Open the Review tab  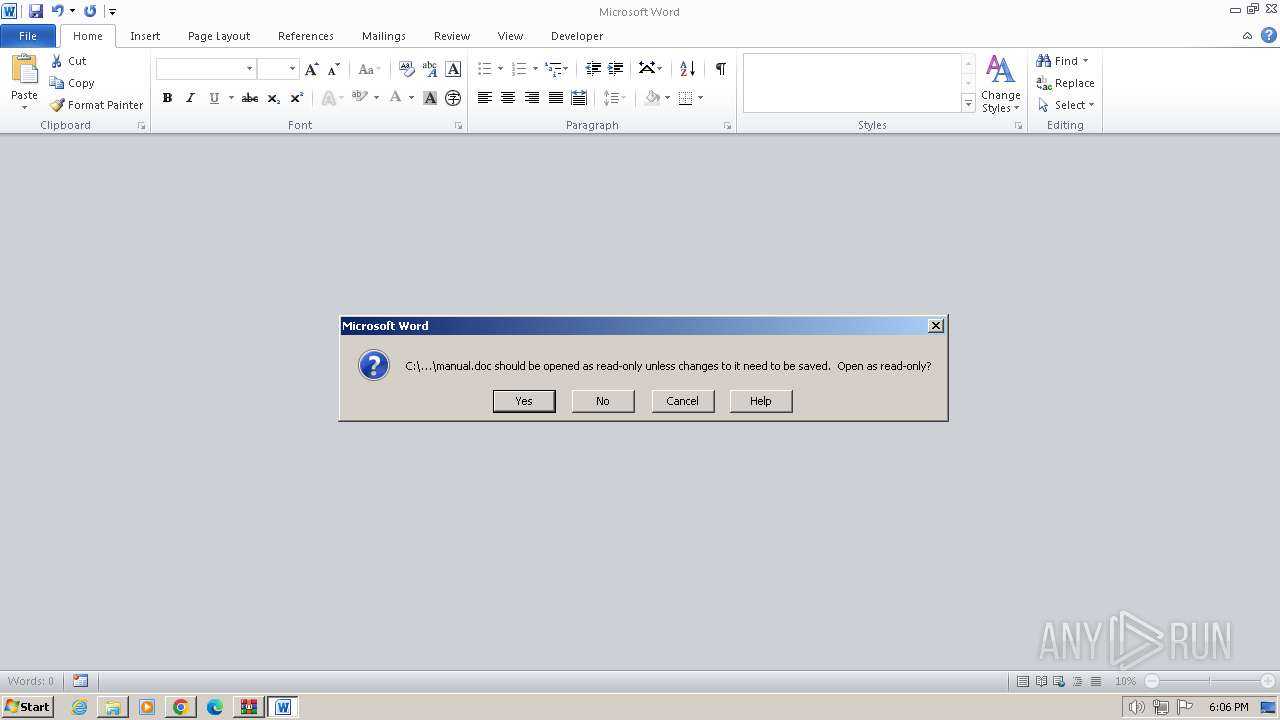[x=452, y=36]
